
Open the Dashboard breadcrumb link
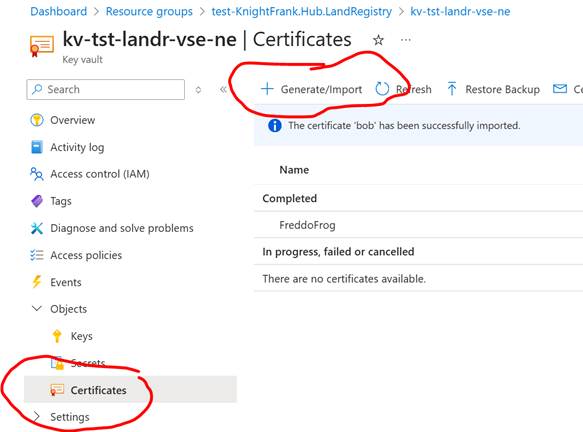click(58, 12)
